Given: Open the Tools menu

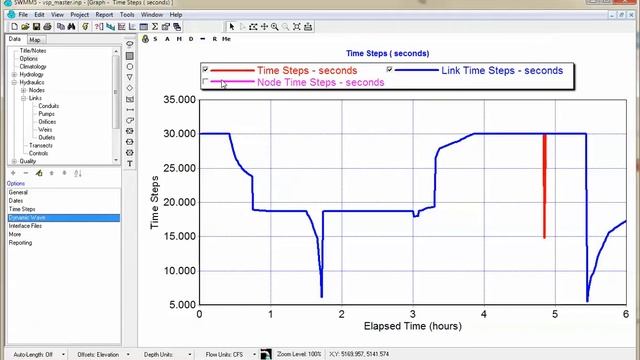Looking at the screenshot, I should pos(127,15).
